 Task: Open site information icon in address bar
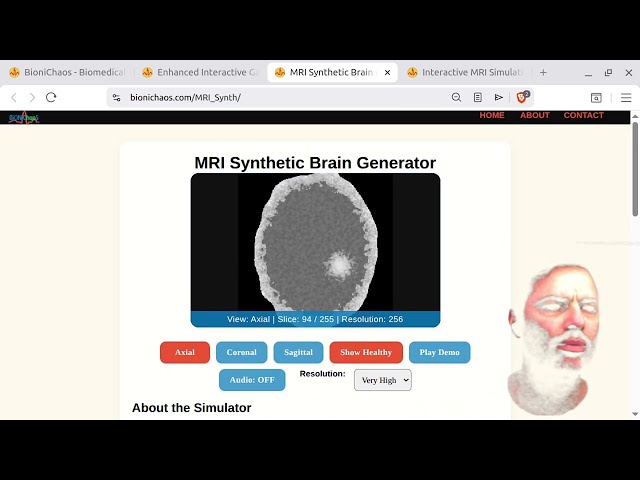pyautogui.click(x=117, y=98)
